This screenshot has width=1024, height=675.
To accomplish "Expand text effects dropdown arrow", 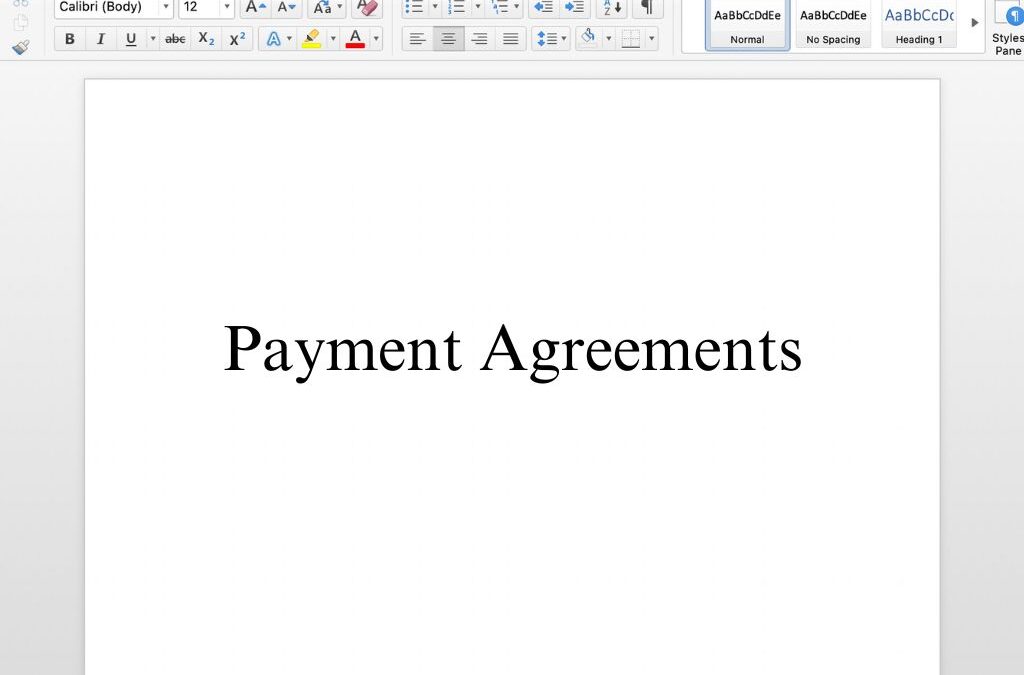I will click(289, 39).
